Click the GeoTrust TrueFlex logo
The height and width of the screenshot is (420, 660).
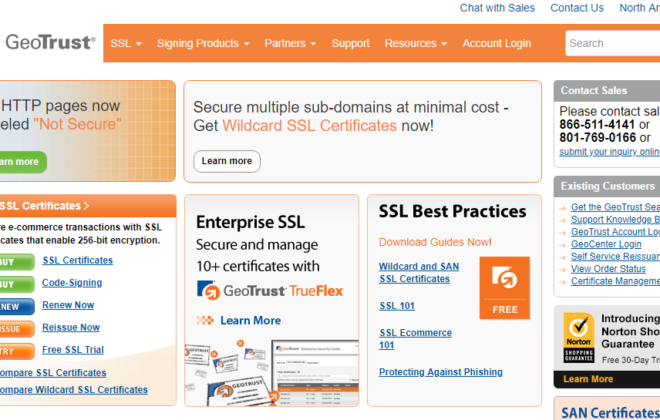coord(270,290)
